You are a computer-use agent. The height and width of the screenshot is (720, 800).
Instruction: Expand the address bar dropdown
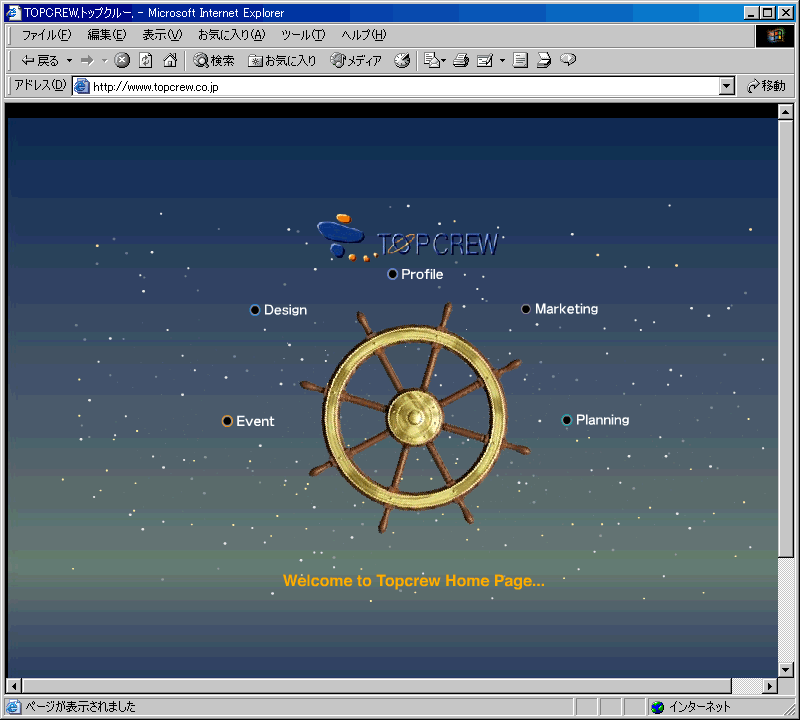point(727,86)
